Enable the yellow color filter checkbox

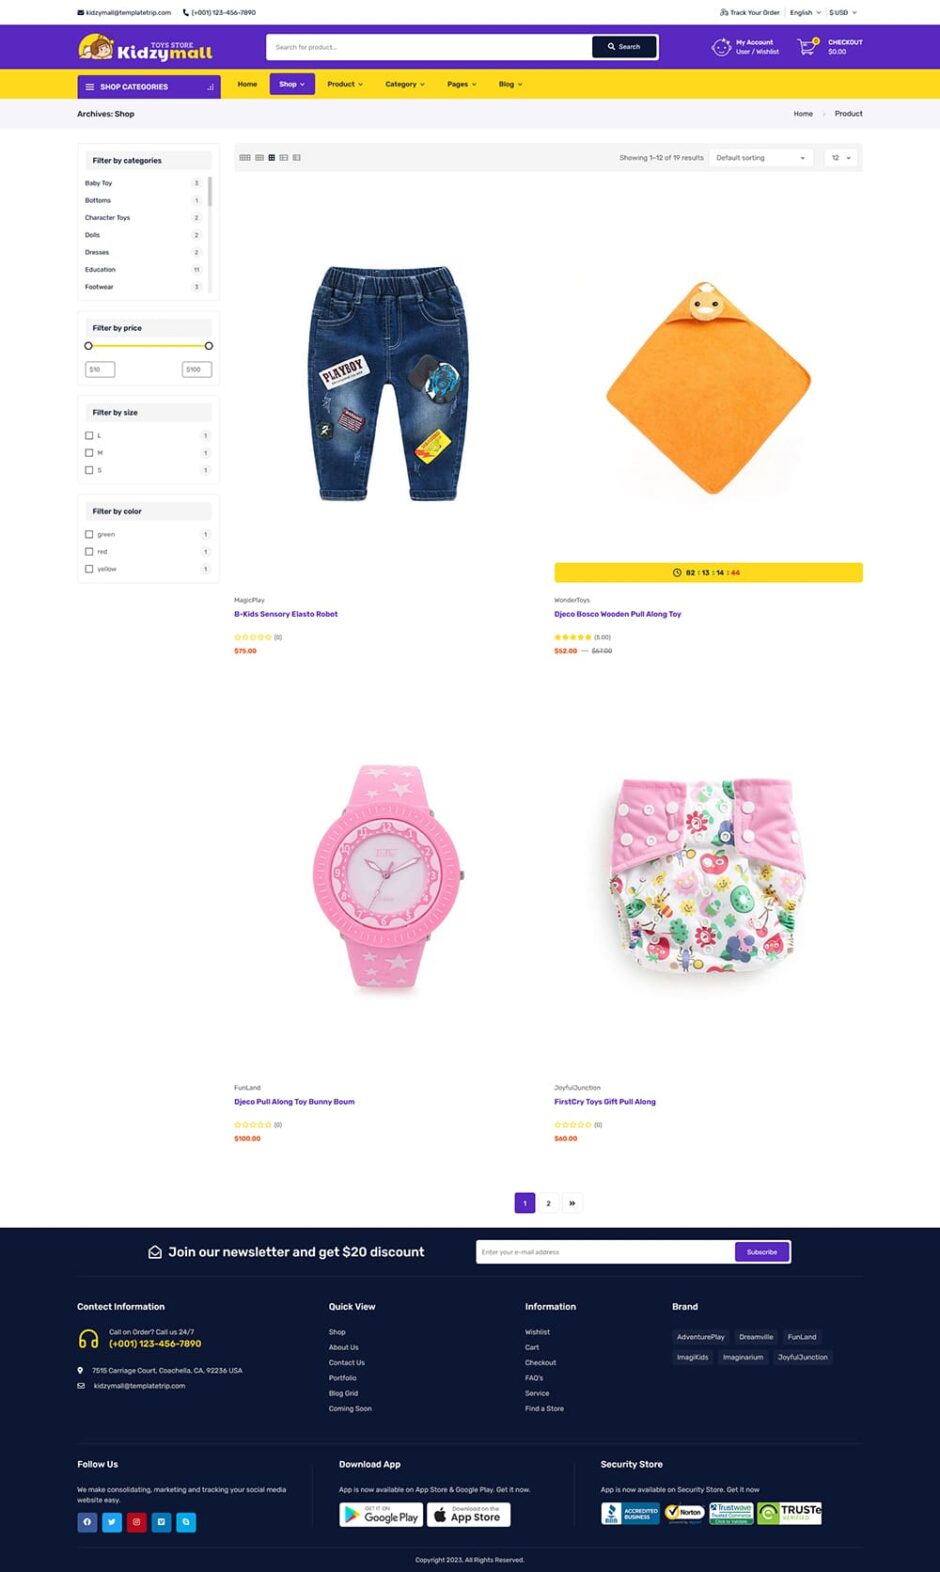(89, 569)
